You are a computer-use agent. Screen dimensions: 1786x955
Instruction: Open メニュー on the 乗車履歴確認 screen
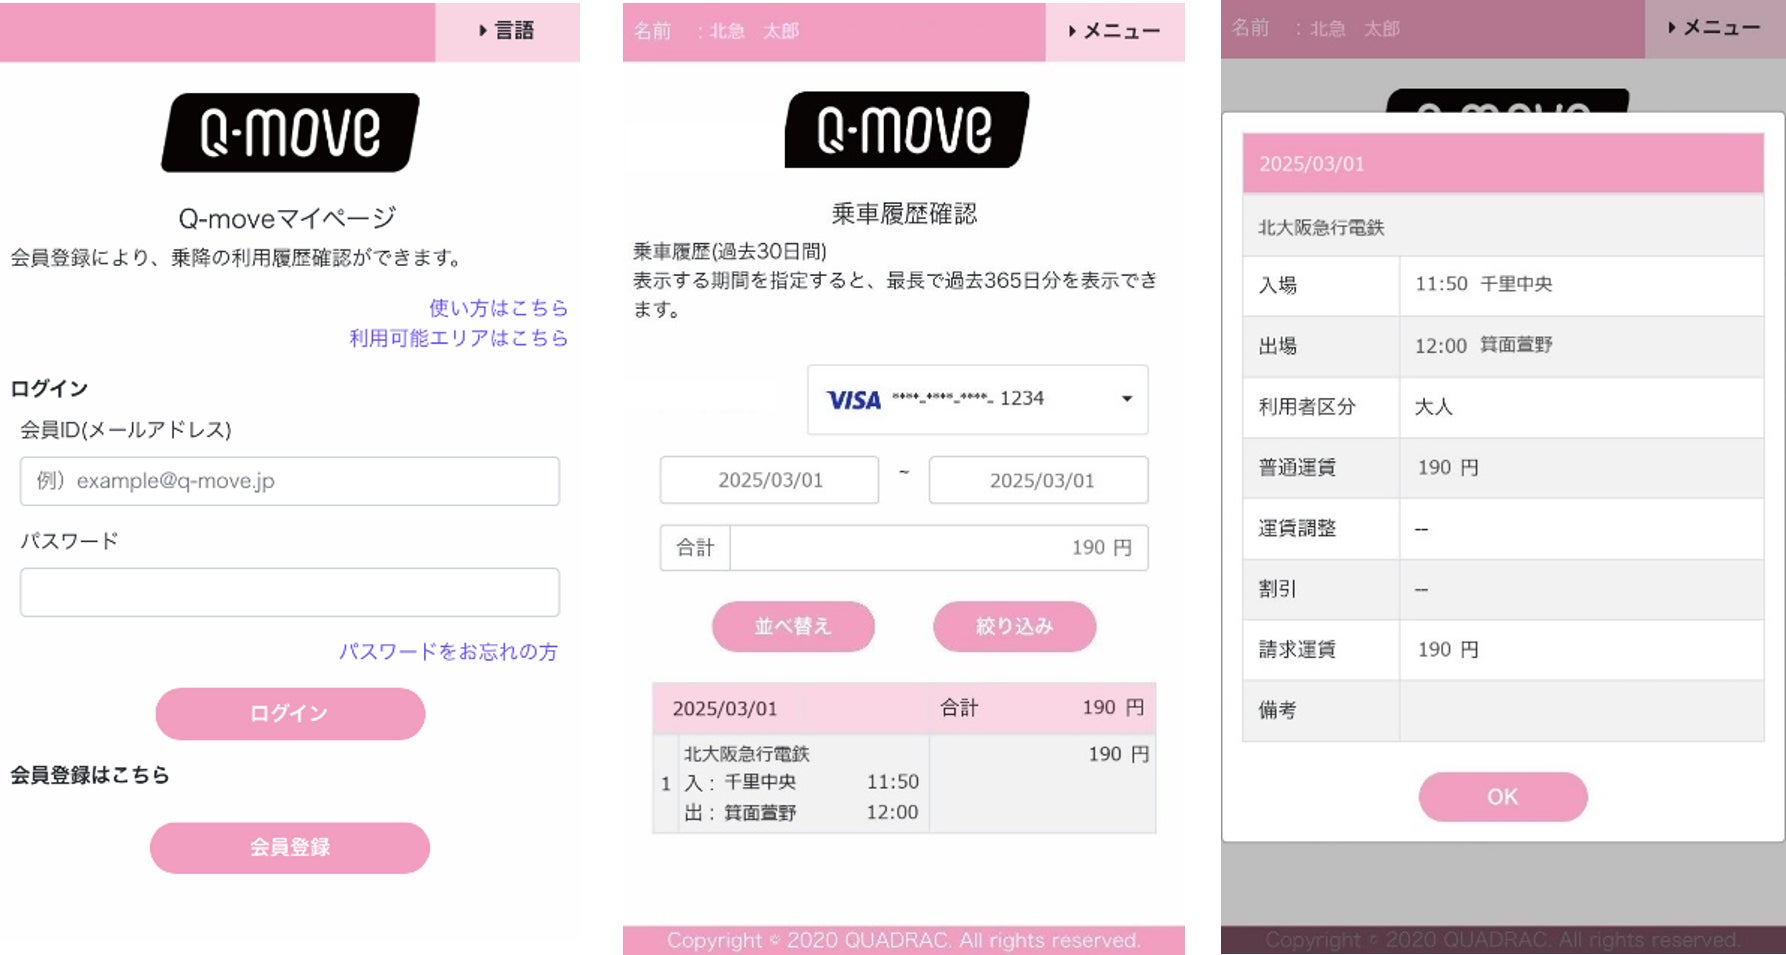pos(1115,31)
